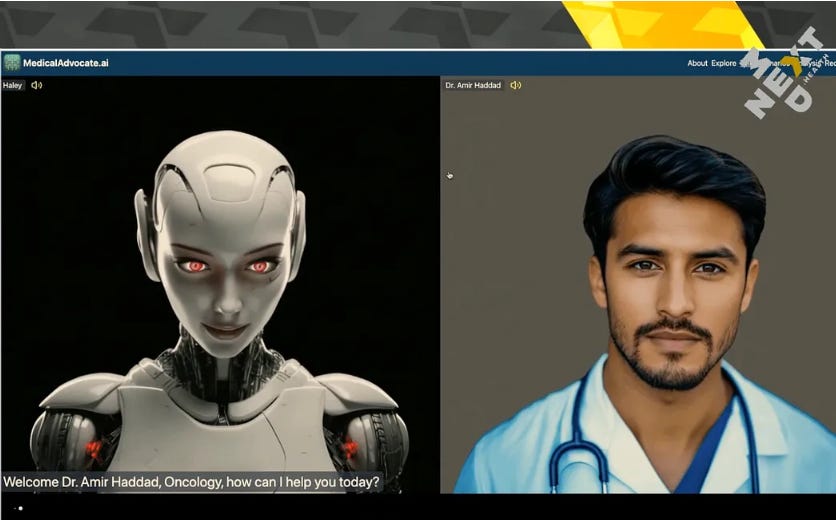Click the welcome subtitle caption text
This screenshot has width=836, height=520.
191,482
